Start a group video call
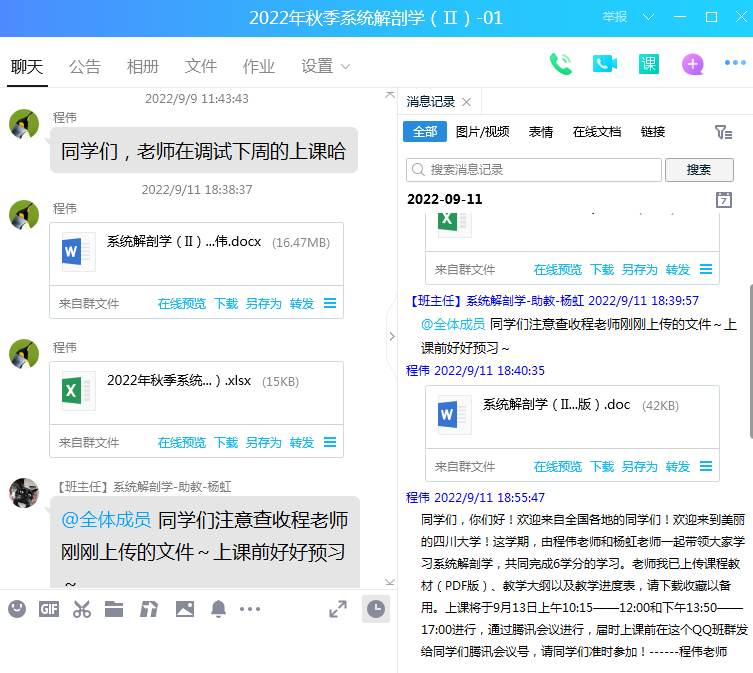 click(x=604, y=64)
